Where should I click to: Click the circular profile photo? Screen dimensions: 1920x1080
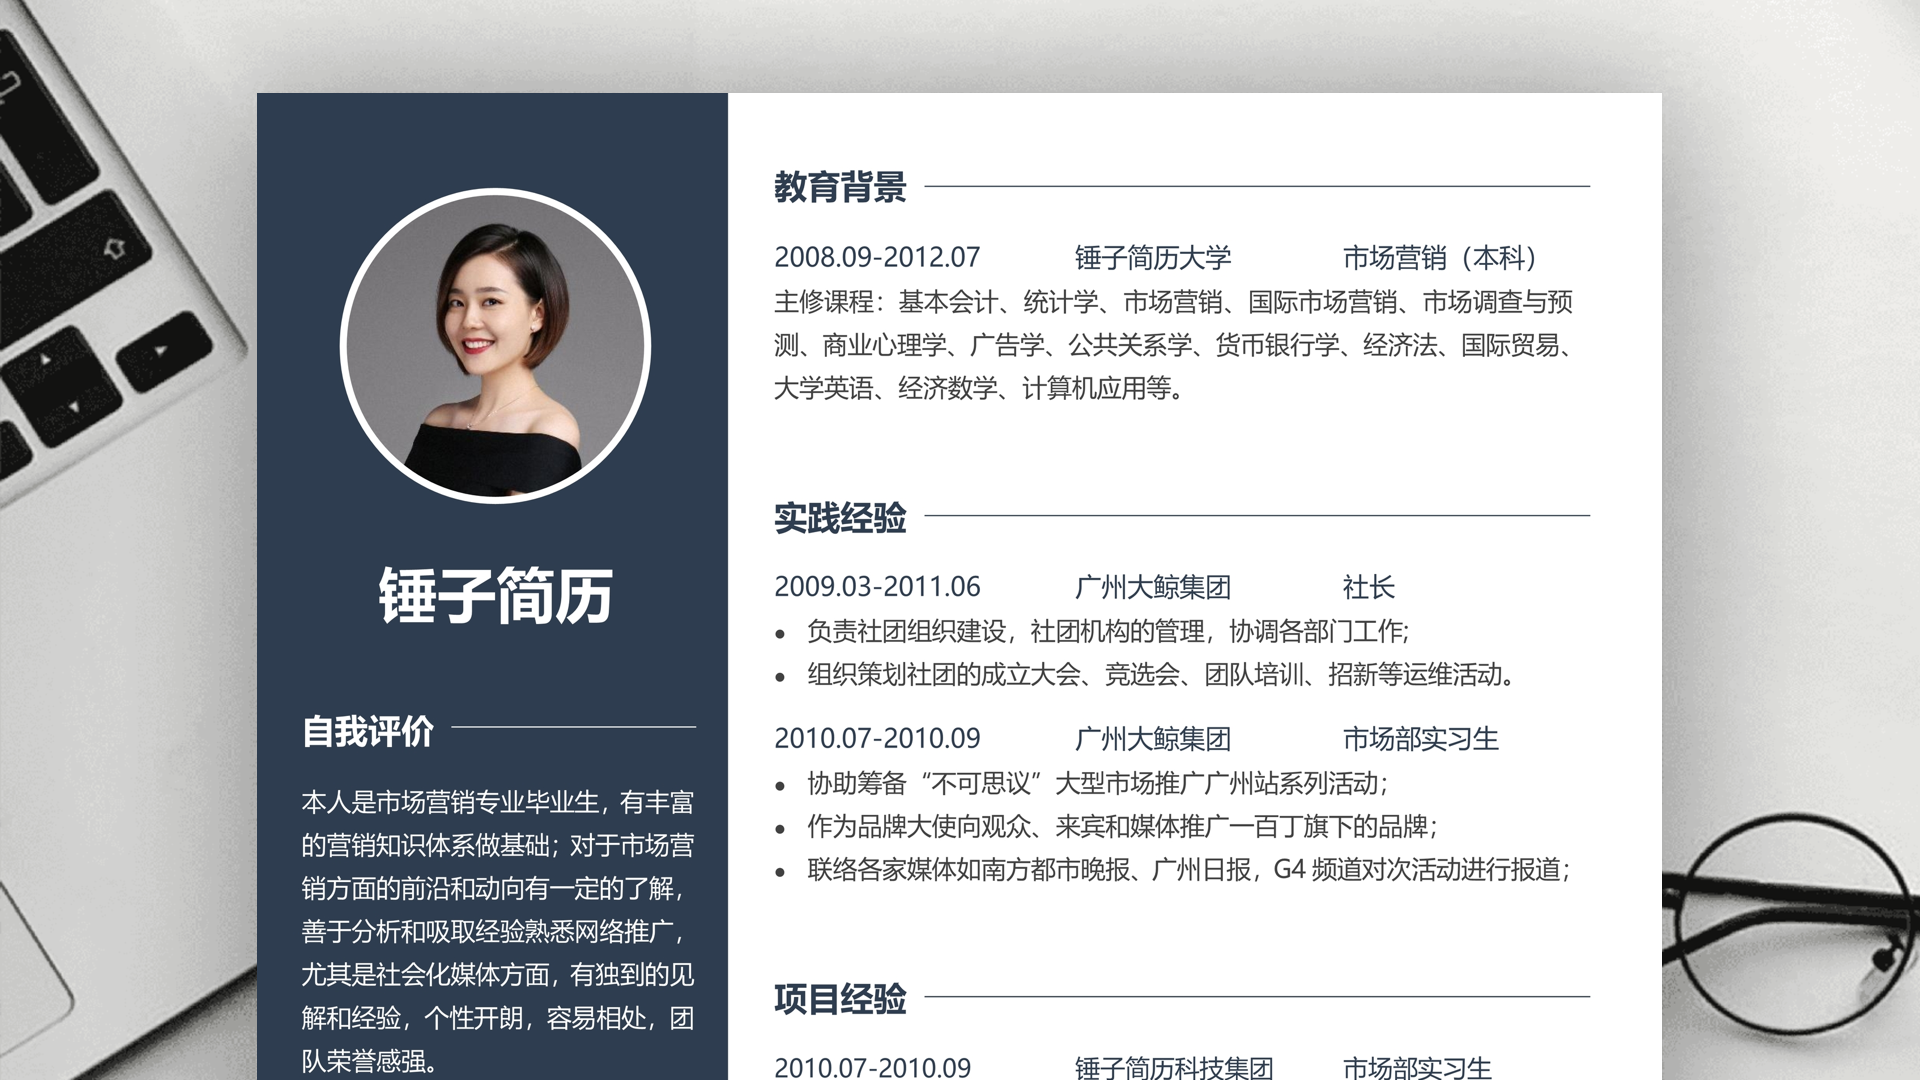point(495,346)
